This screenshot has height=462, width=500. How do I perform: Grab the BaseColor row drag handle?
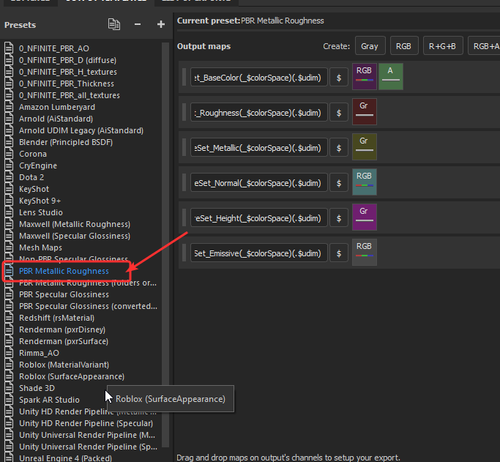click(x=184, y=77)
